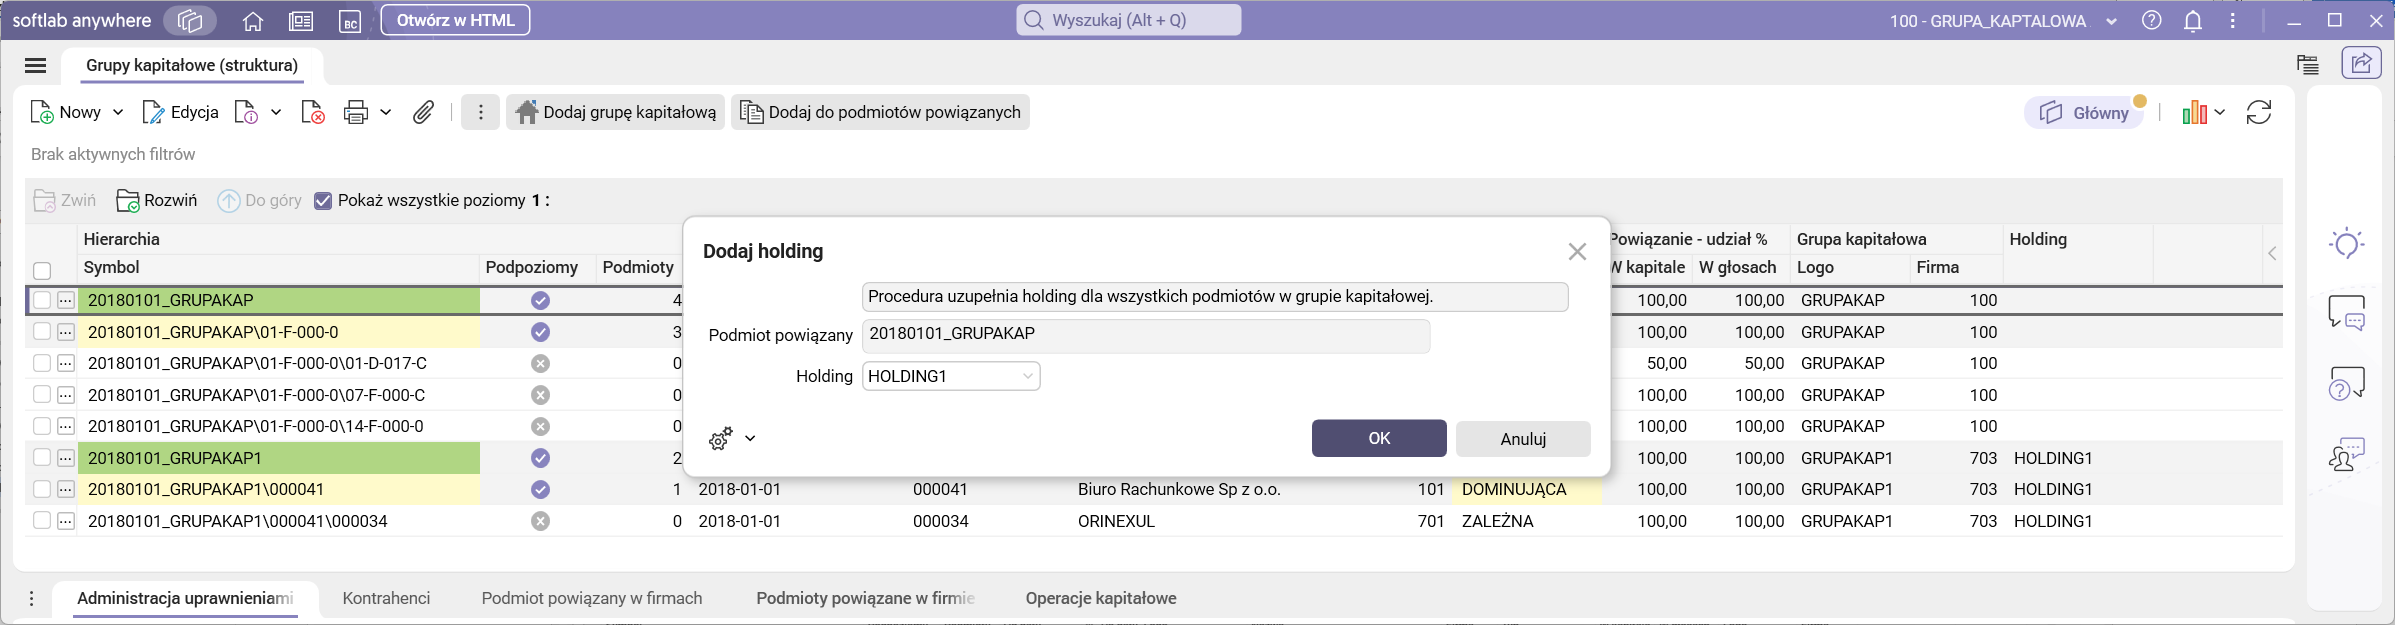This screenshot has height=625, width=2395.
Task: Expand the print dropdown arrow
Action: coord(386,112)
